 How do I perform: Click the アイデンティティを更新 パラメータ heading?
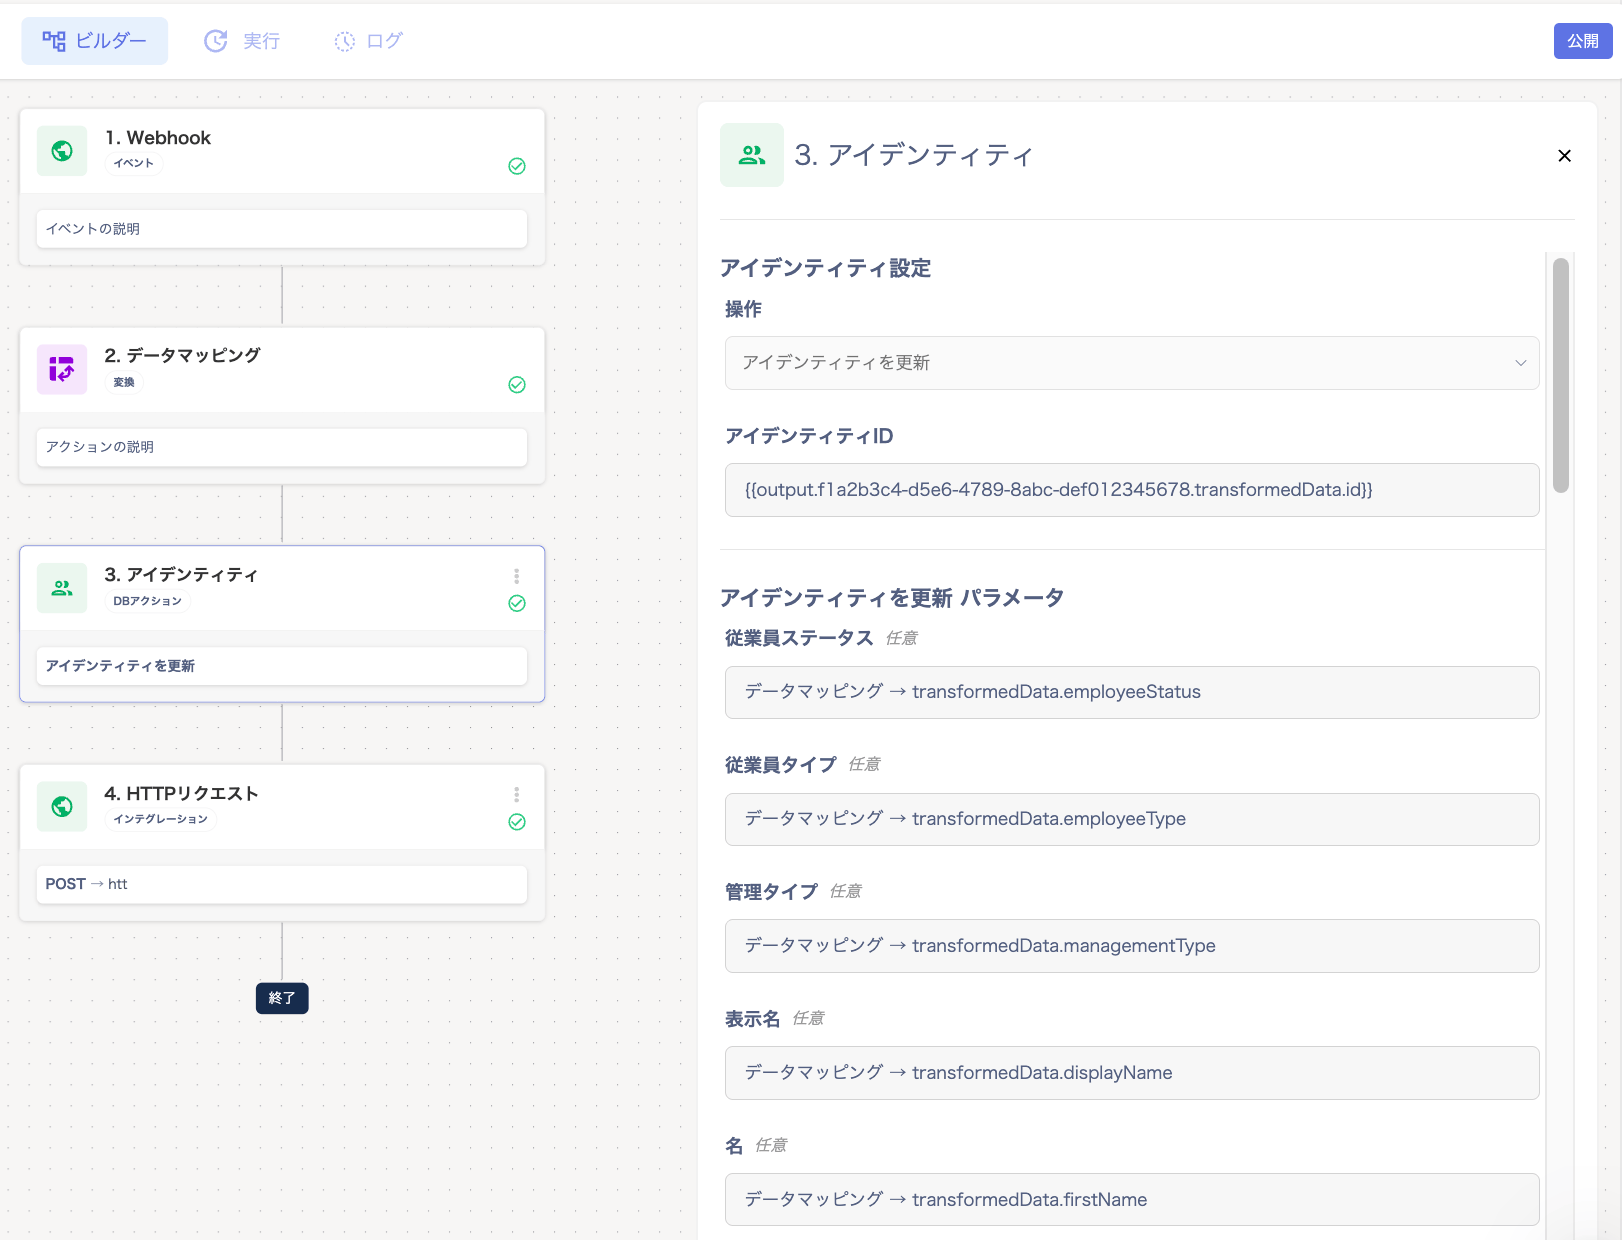[x=892, y=598]
